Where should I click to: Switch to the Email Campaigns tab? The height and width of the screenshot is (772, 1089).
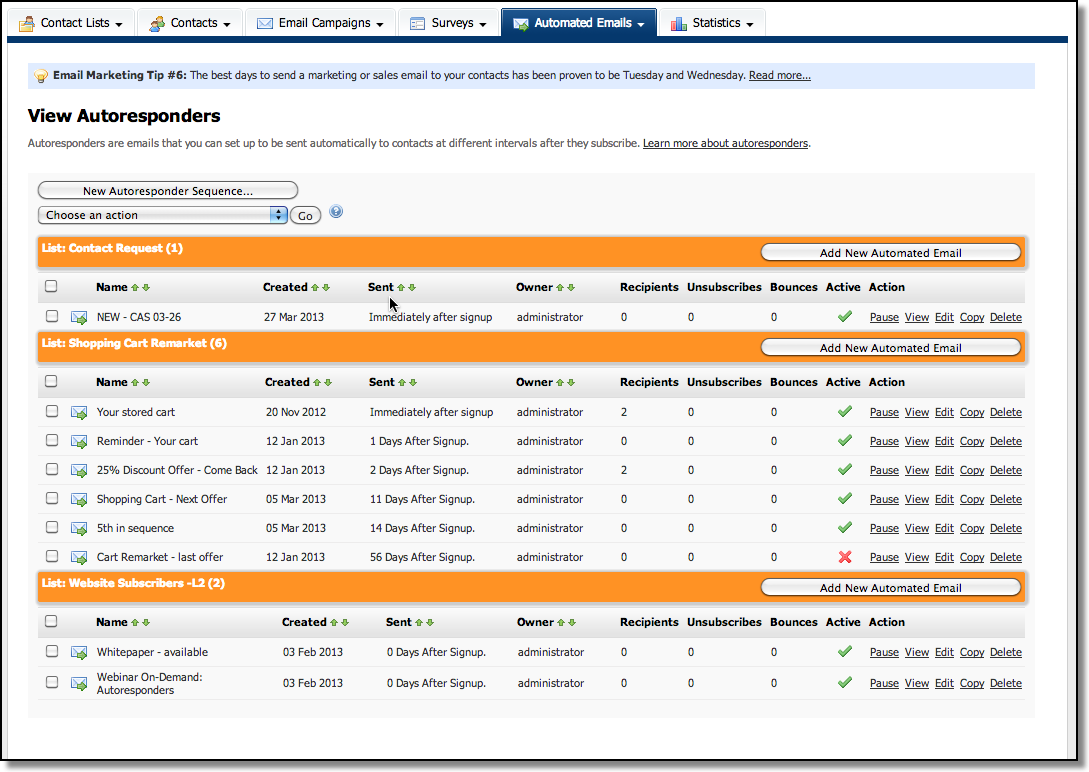click(318, 22)
